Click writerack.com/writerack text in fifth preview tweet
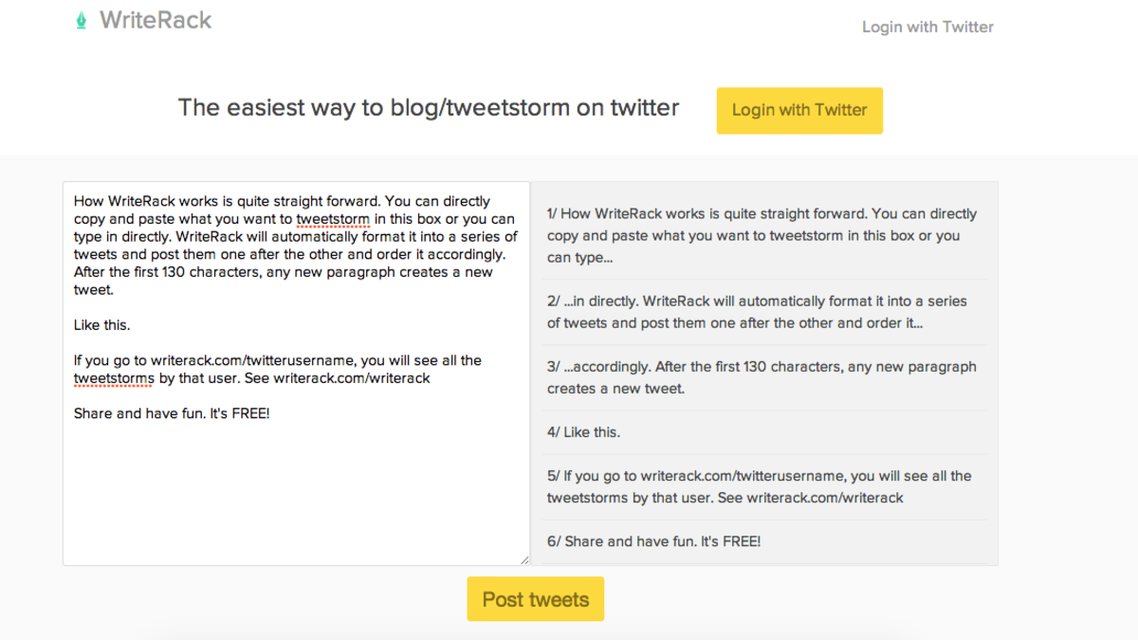Viewport: 1138px width, 640px height. (x=824, y=498)
